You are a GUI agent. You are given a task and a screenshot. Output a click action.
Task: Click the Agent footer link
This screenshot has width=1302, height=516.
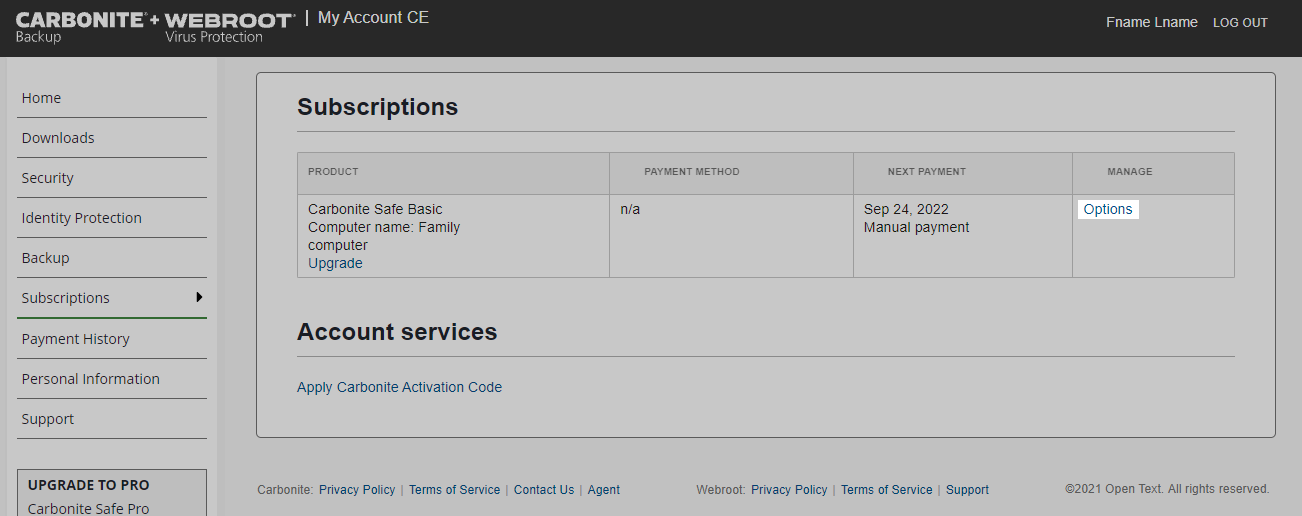(603, 490)
